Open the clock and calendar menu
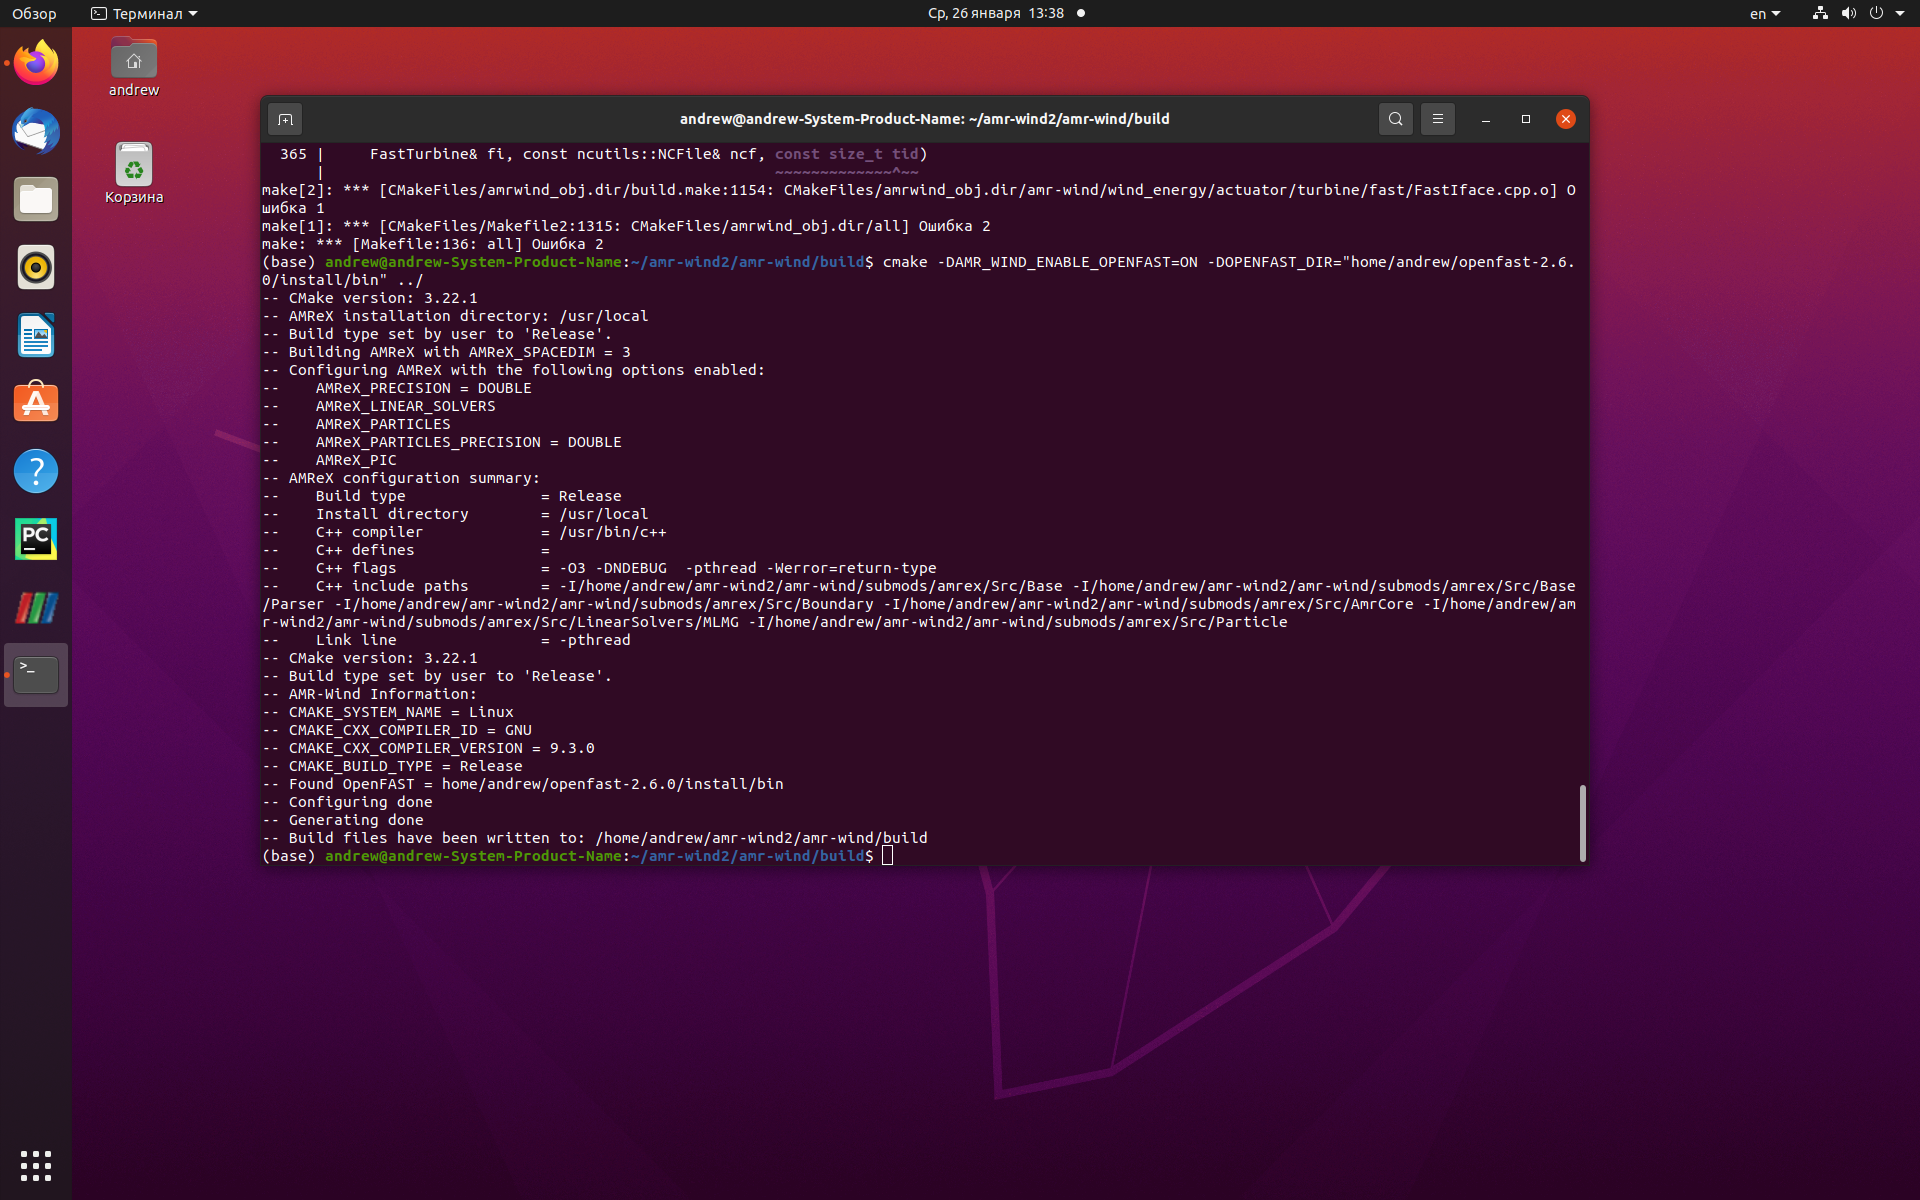The image size is (1920, 1200). 995,13
